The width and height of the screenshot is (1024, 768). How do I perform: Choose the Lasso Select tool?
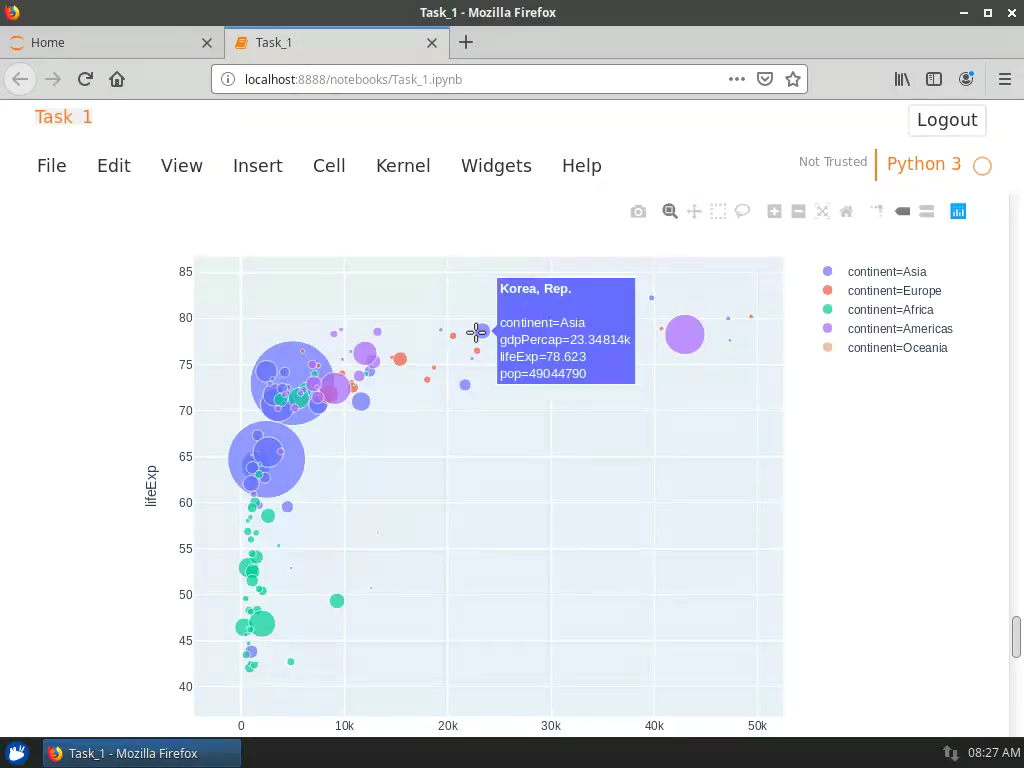[x=742, y=211]
